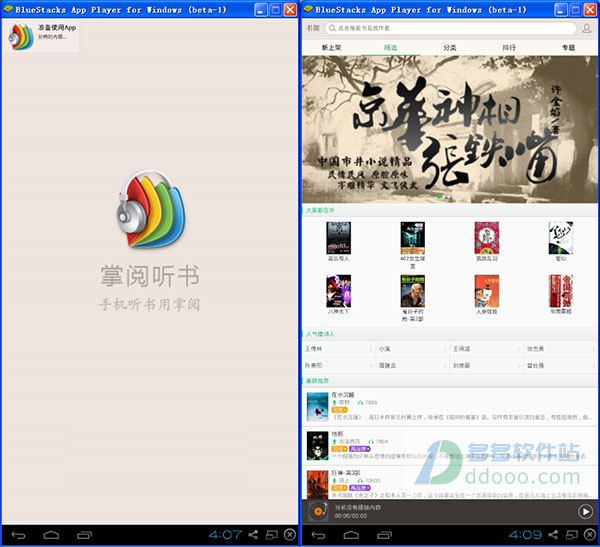Open the 鬼谷子的局 第2部 cover
This screenshot has height=547, width=600.
(412, 291)
